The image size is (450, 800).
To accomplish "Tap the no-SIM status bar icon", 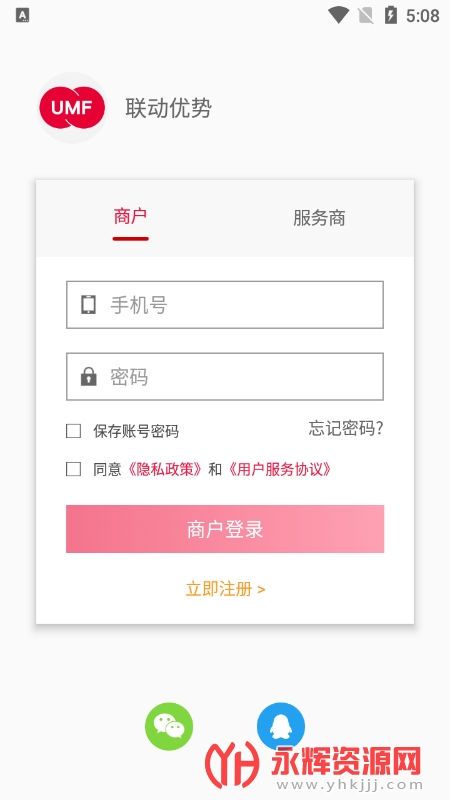I will click(365, 16).
